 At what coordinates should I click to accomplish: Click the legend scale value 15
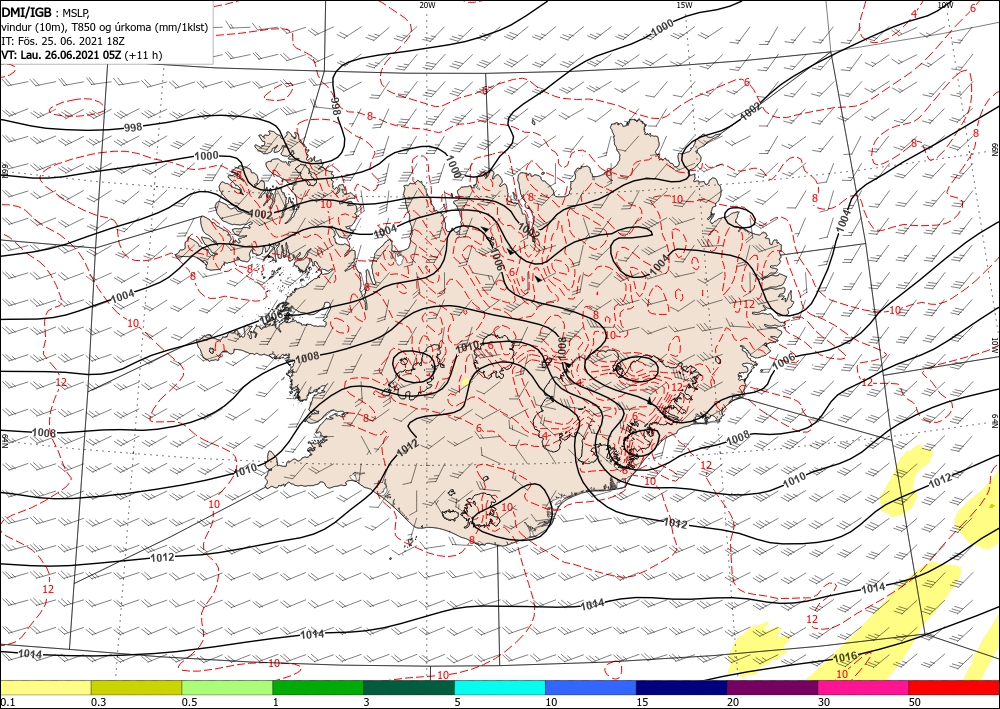tap(642, 702)
